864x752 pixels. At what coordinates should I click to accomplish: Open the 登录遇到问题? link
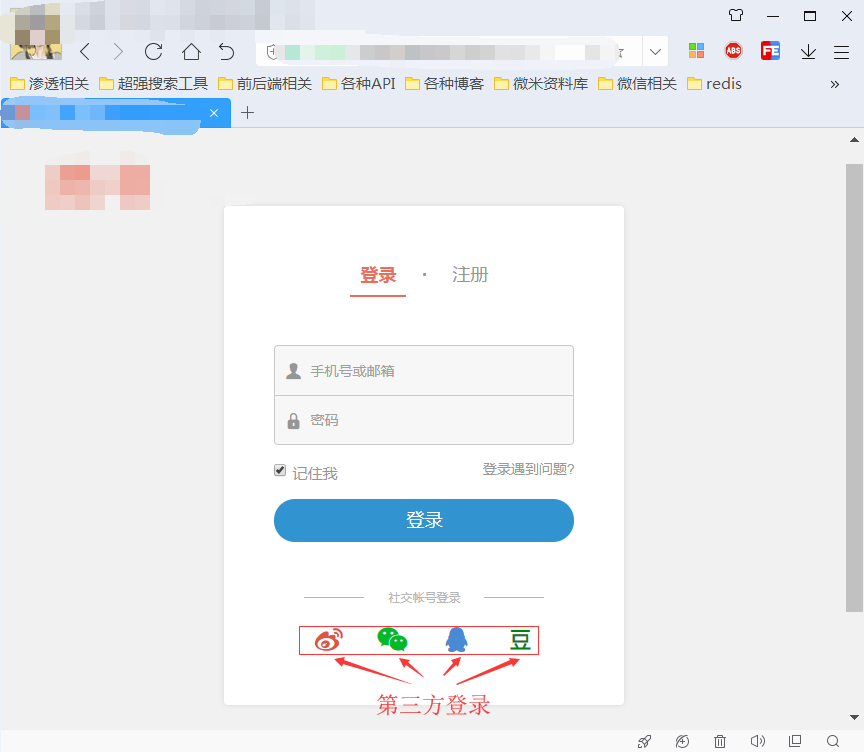(x=528, y=469)
